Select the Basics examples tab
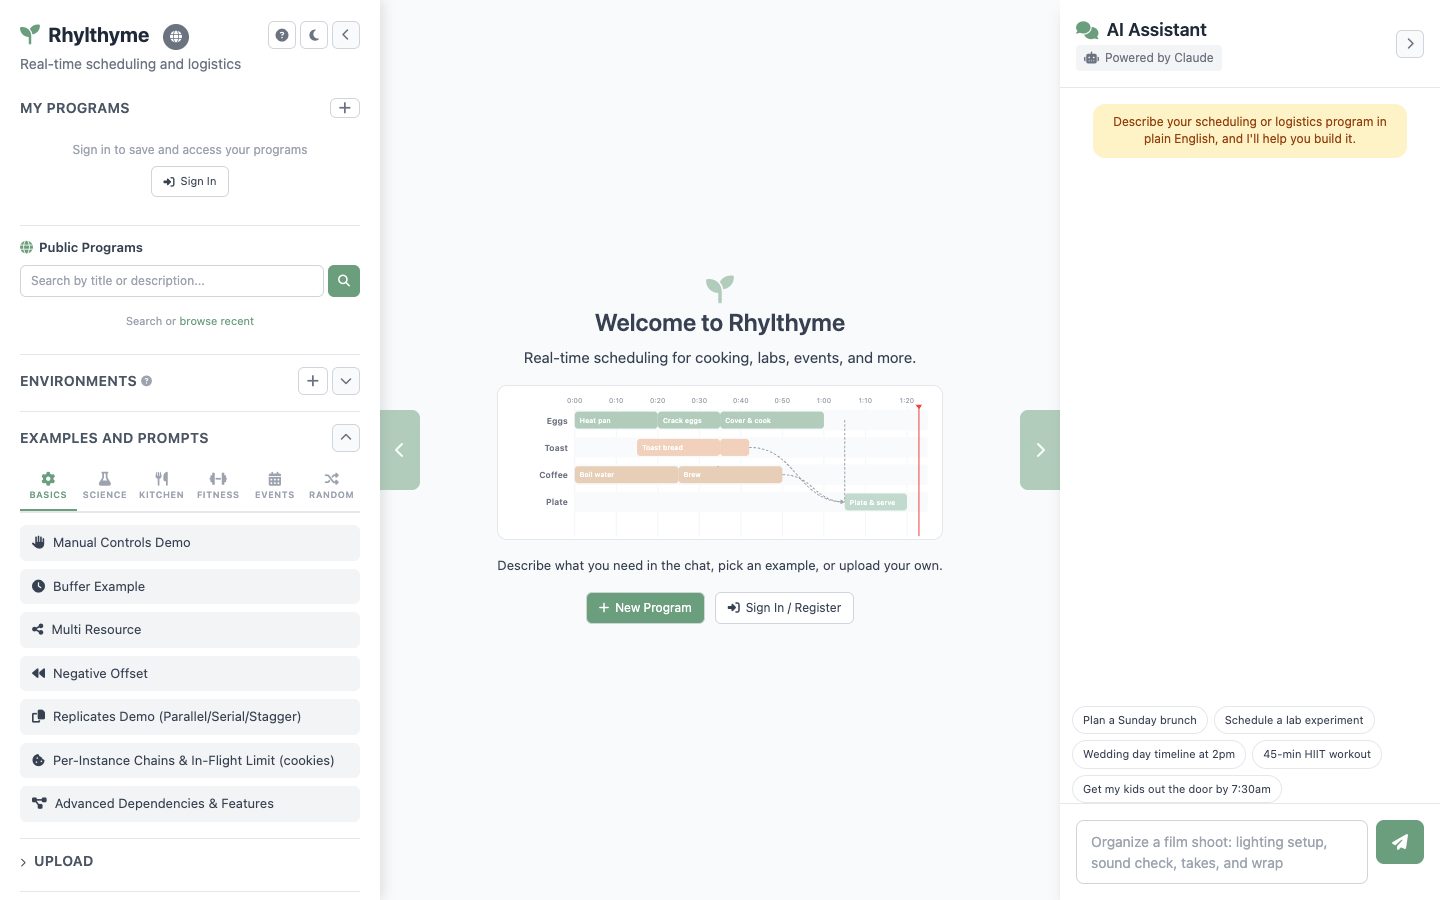 pyautogui.click(x=48, y=485)
